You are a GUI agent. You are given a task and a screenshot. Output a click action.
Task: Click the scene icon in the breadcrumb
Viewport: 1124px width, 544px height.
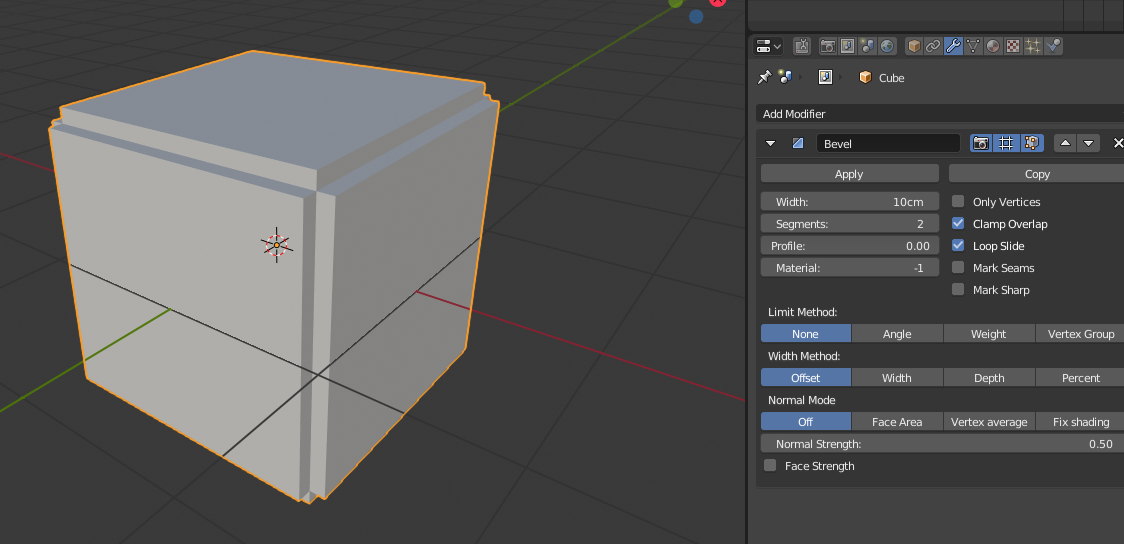(785, 77)
